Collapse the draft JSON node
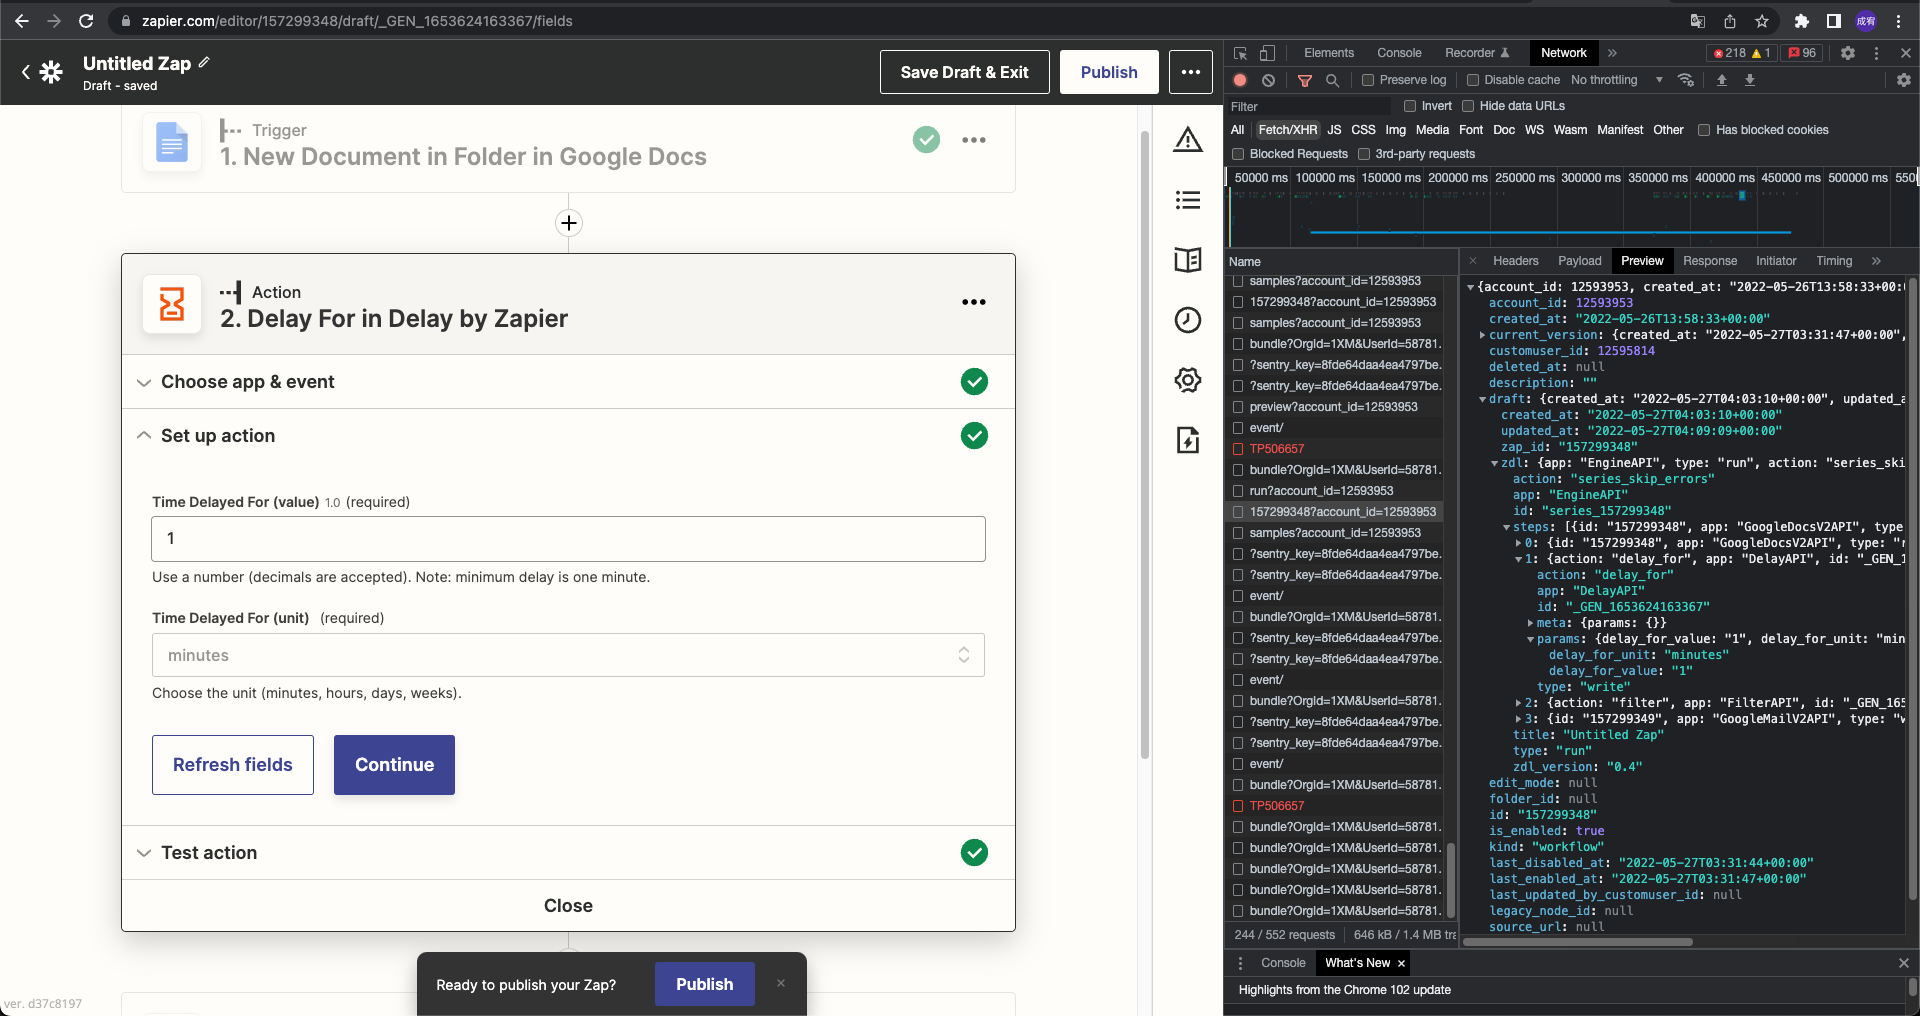The height and width of the screenshot is (1016, 1920). coord(1482,399)
